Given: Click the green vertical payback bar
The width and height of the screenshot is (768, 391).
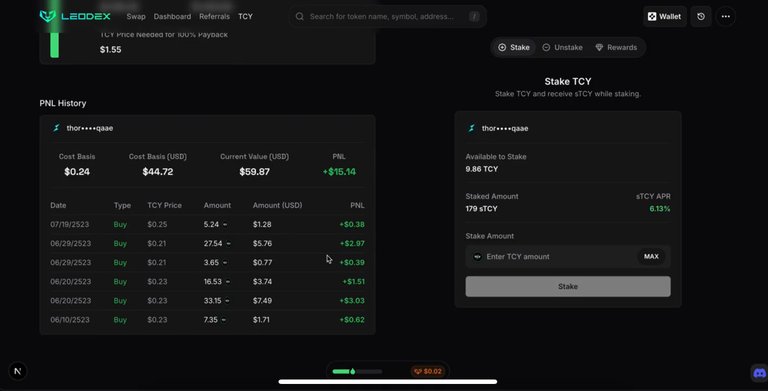Looking at the screenshot, I should click(54, 45).
